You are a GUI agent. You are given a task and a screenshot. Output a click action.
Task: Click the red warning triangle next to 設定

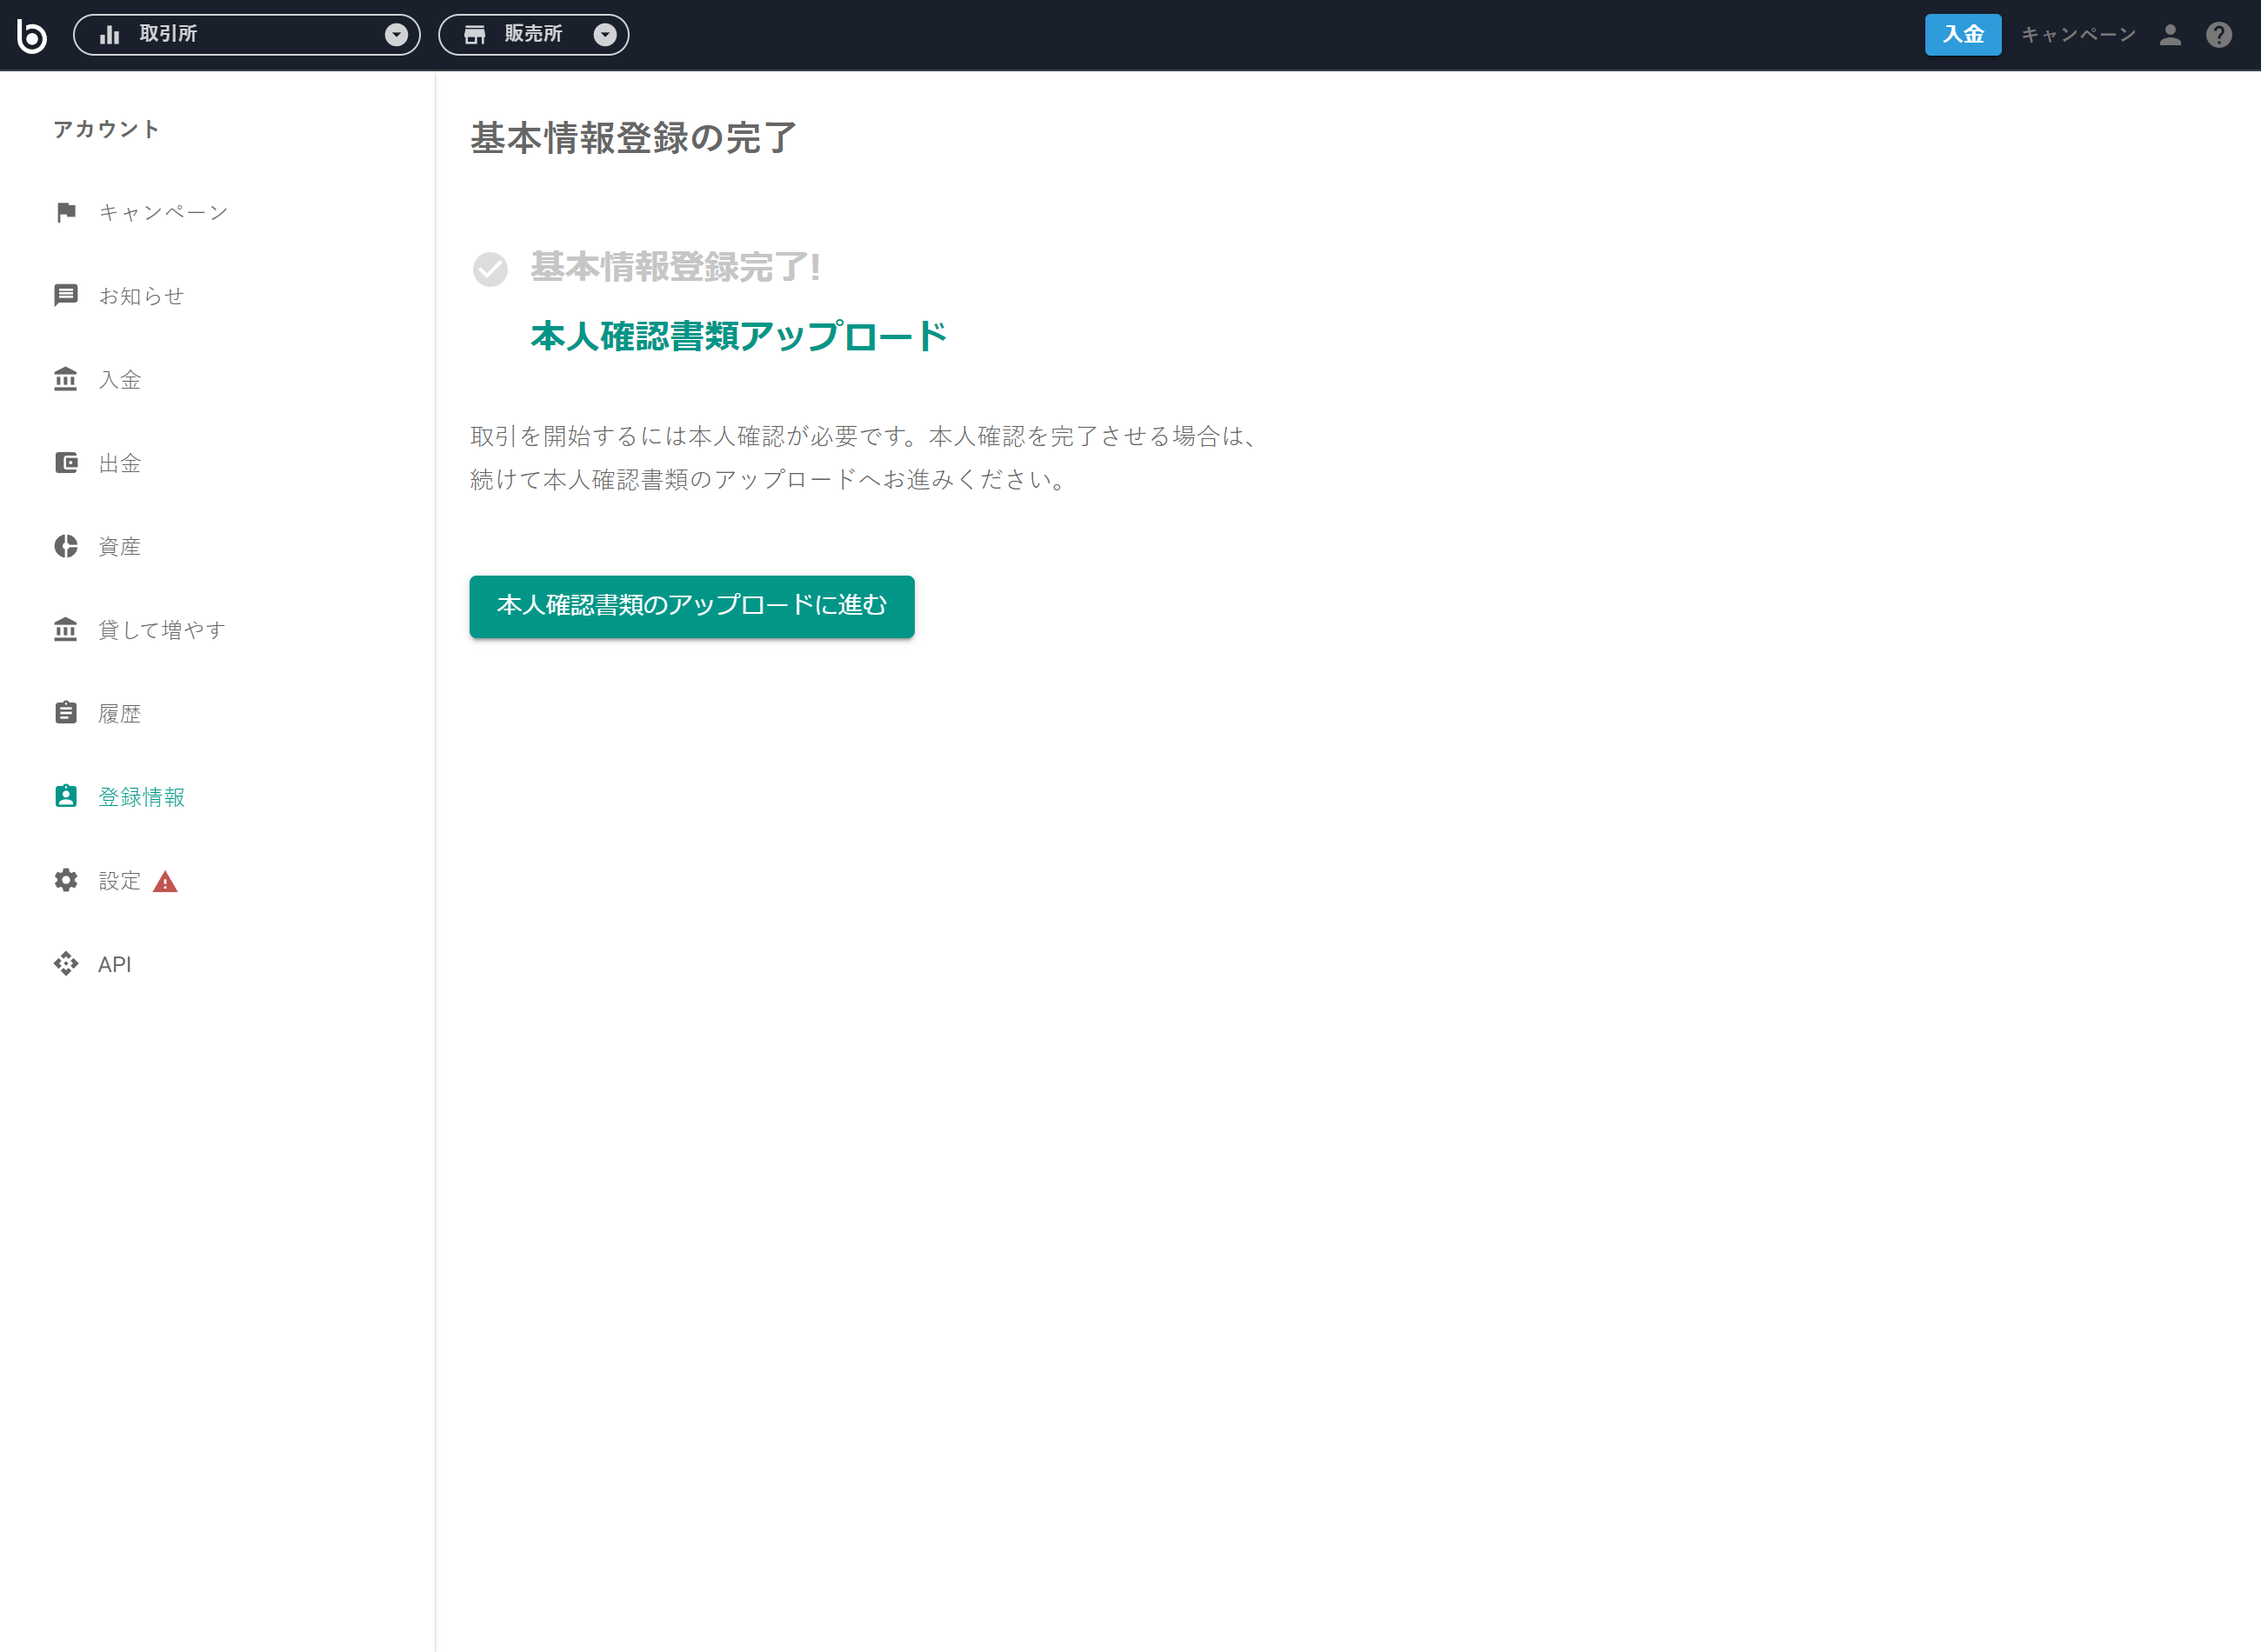[165, 882]
